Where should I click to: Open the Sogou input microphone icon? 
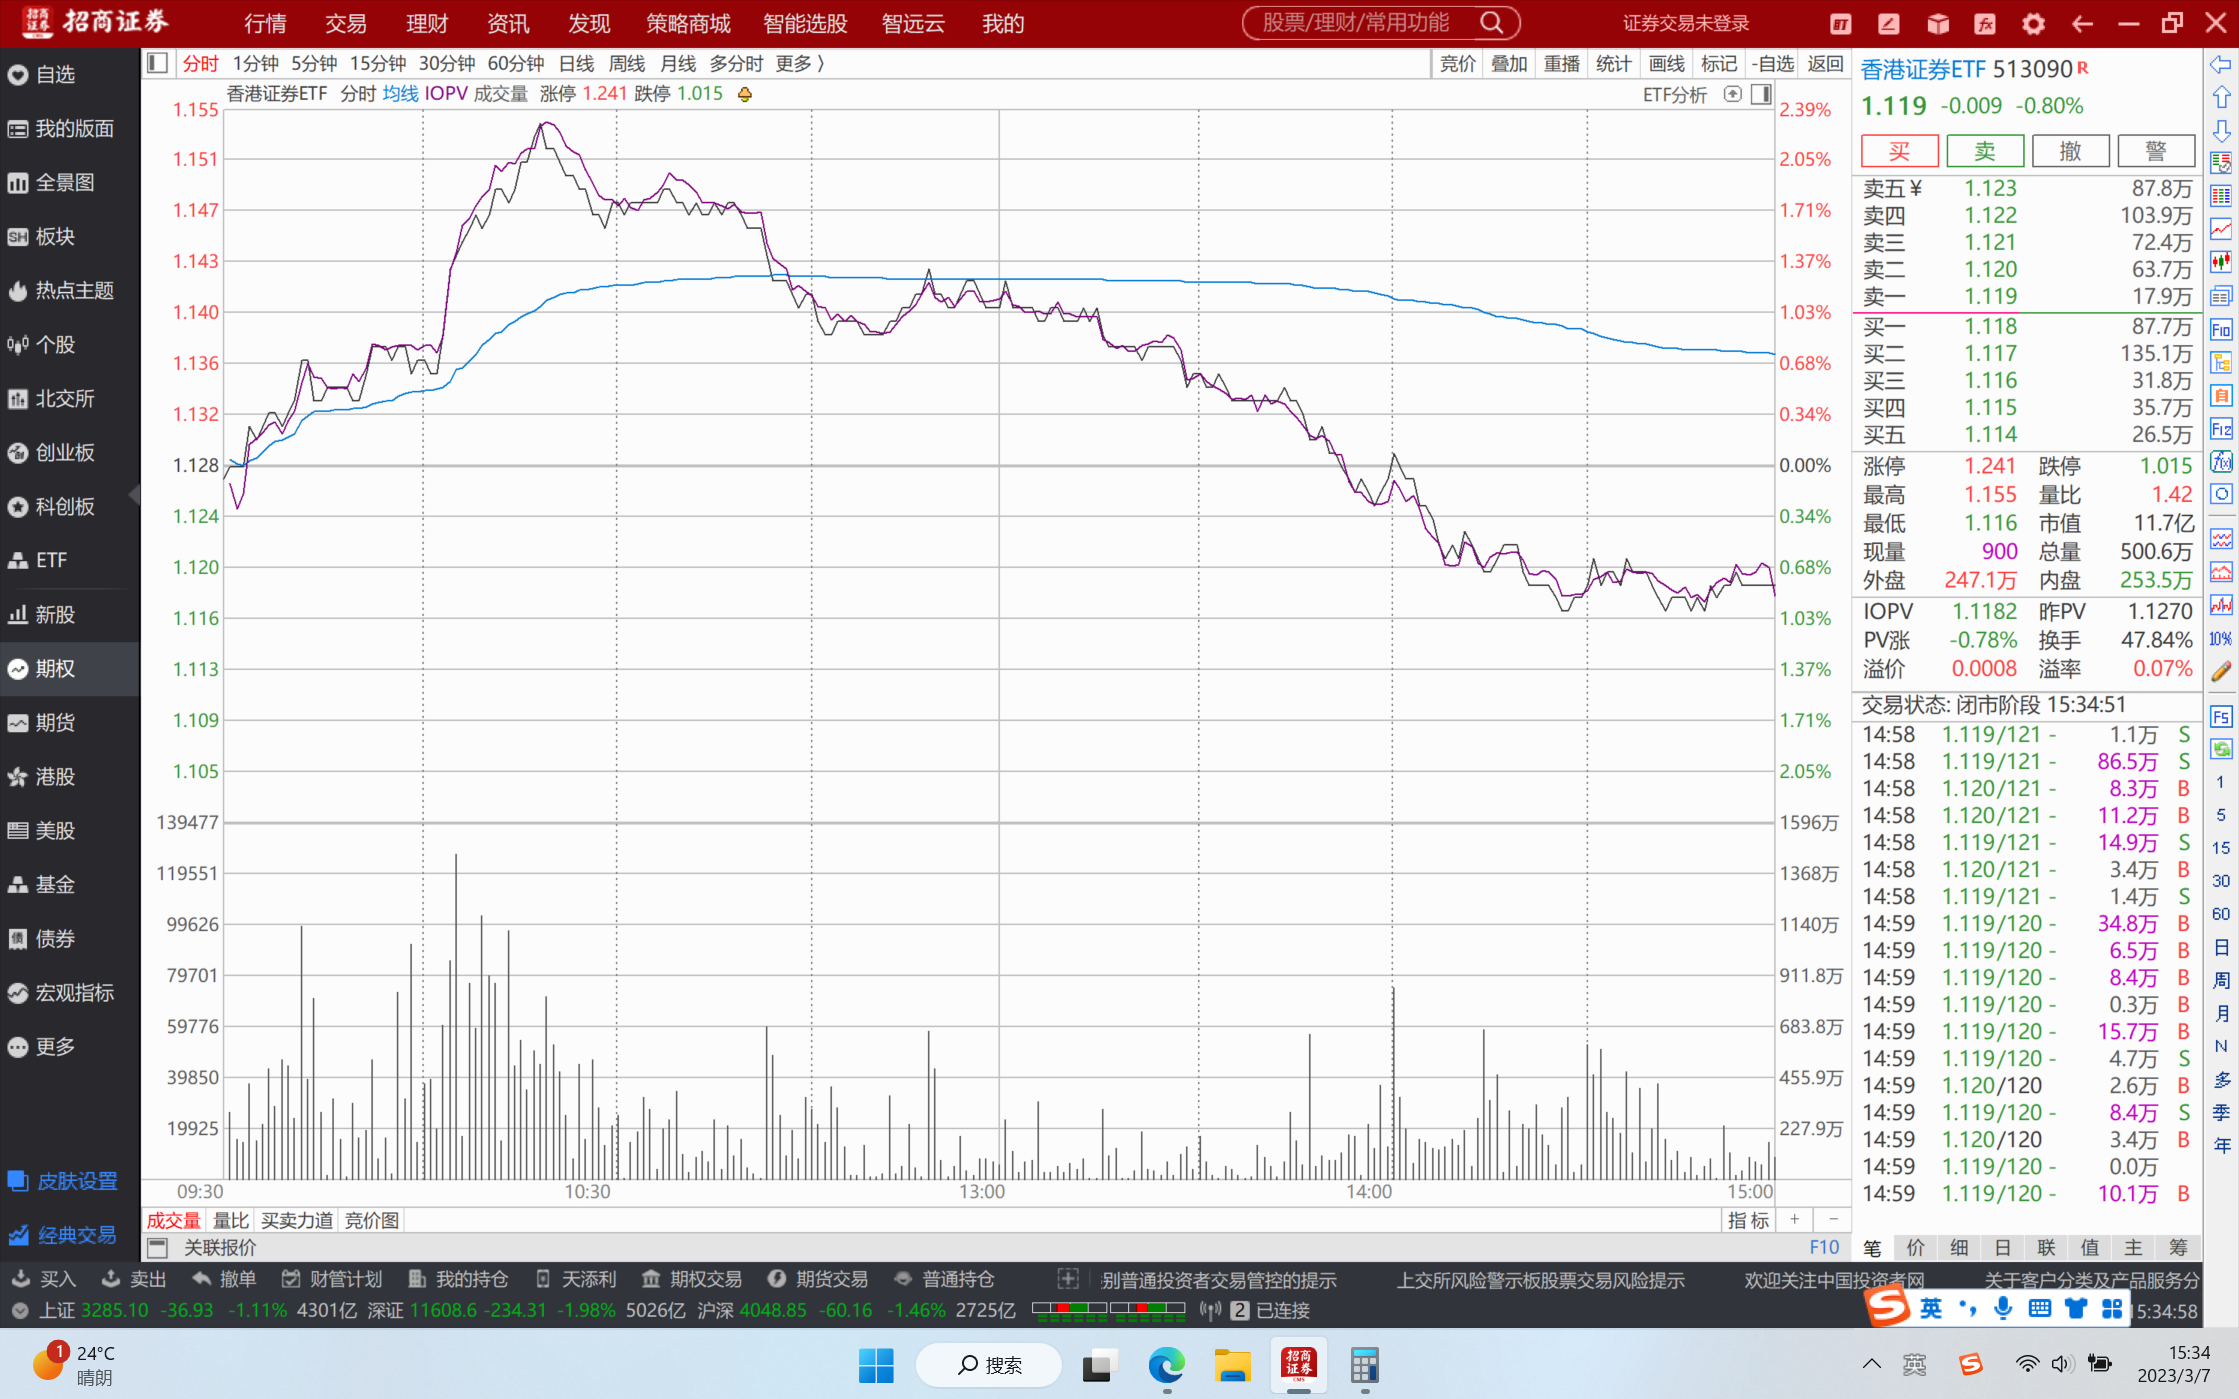point(2003,1308)
